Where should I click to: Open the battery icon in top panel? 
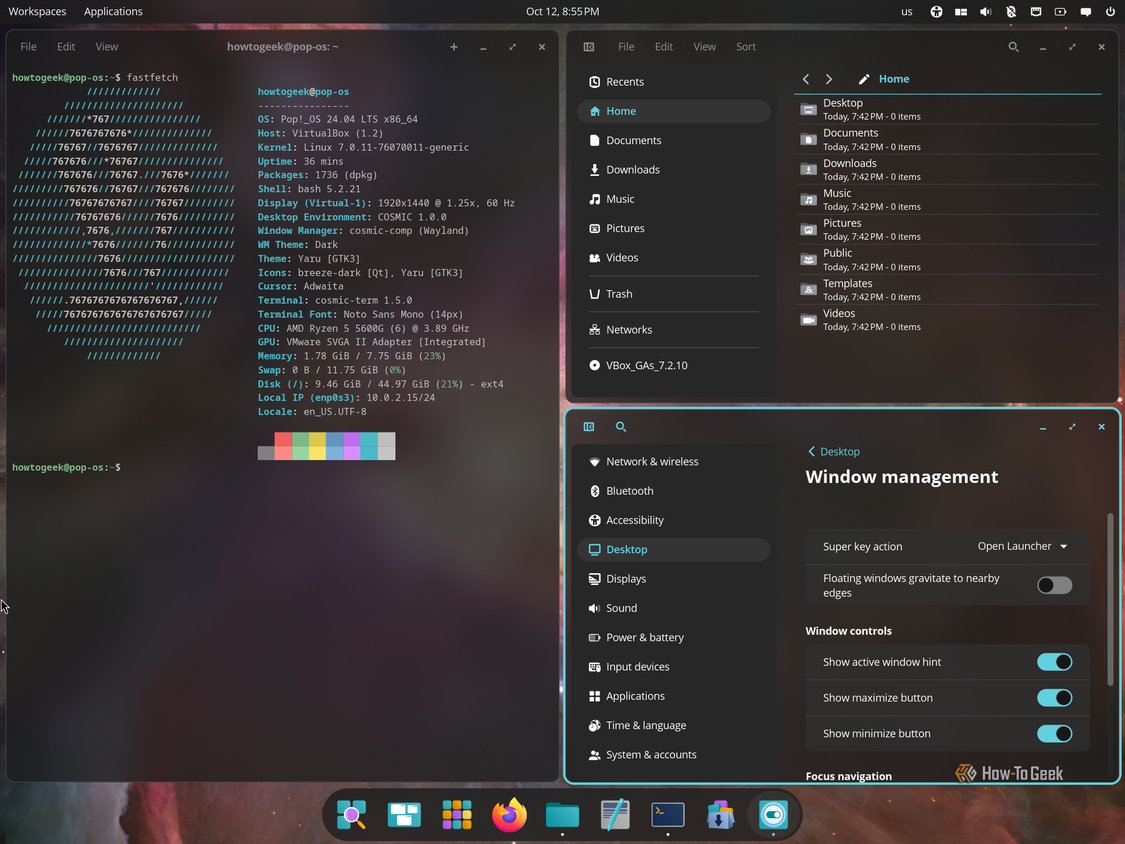(x=1060, y=11)
